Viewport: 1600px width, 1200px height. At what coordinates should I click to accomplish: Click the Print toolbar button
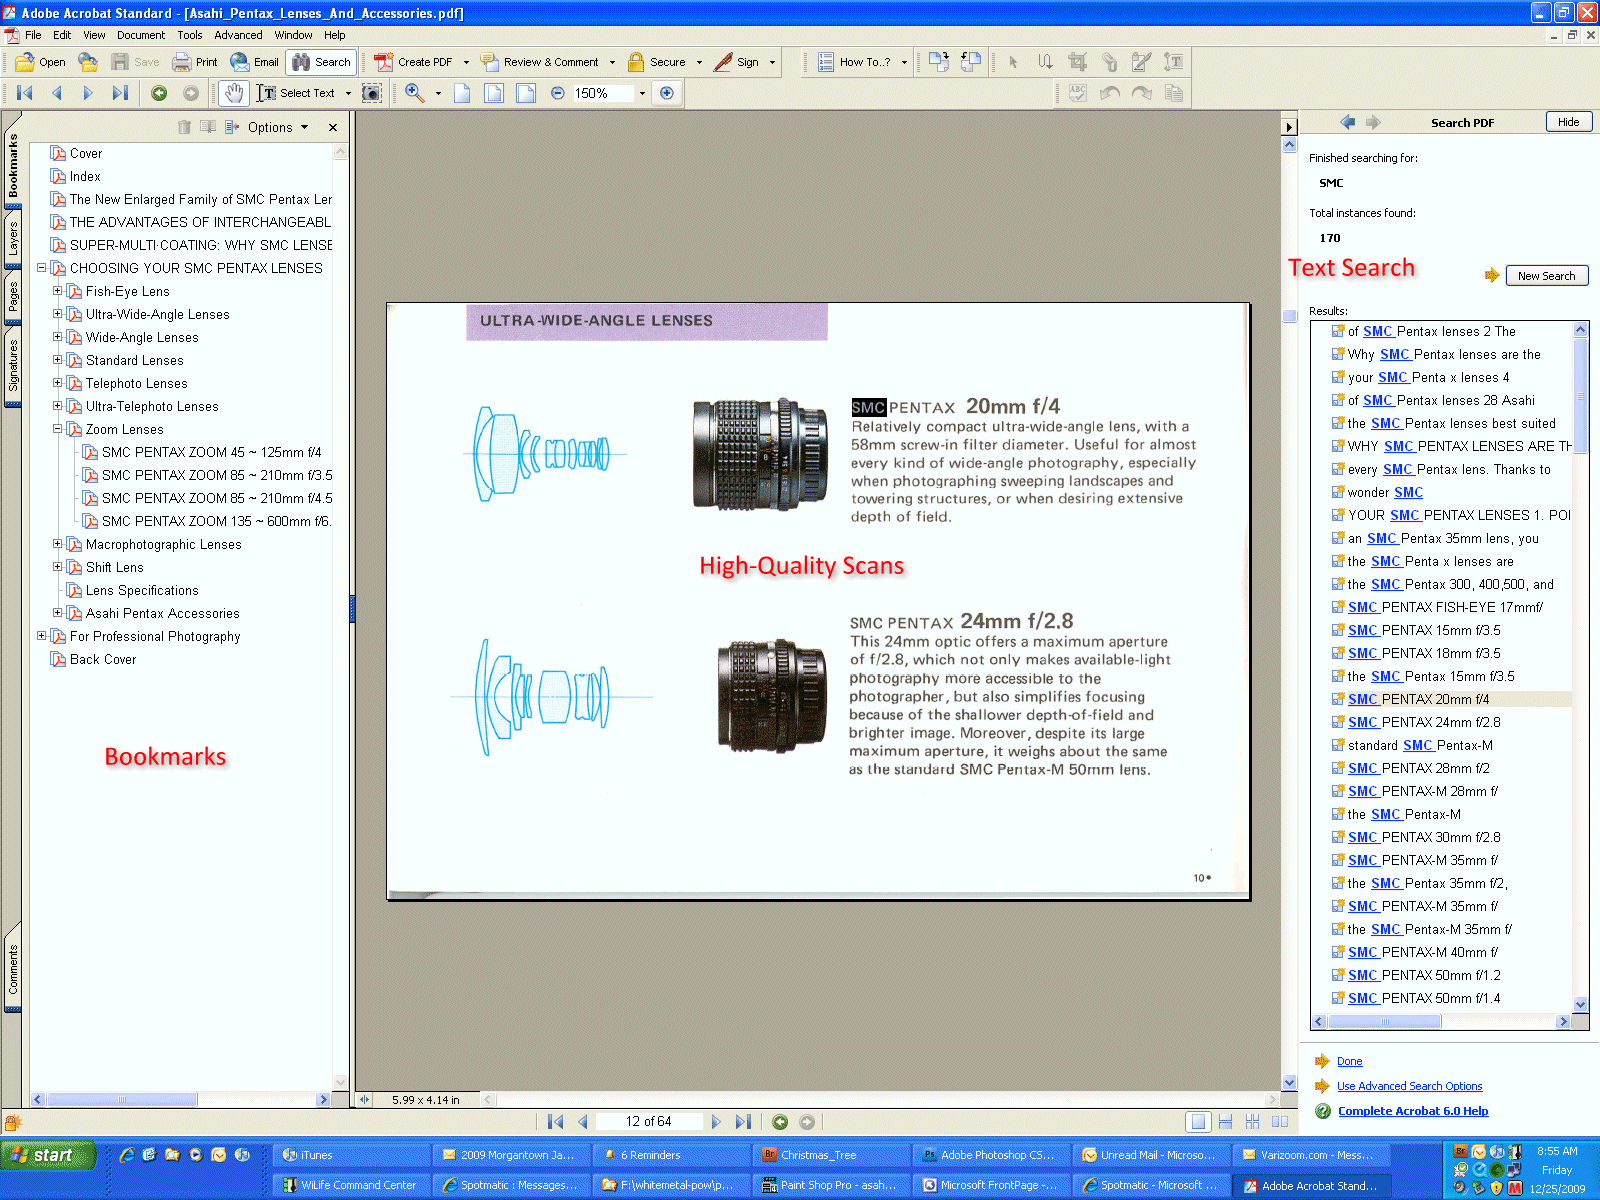(195, 62)
